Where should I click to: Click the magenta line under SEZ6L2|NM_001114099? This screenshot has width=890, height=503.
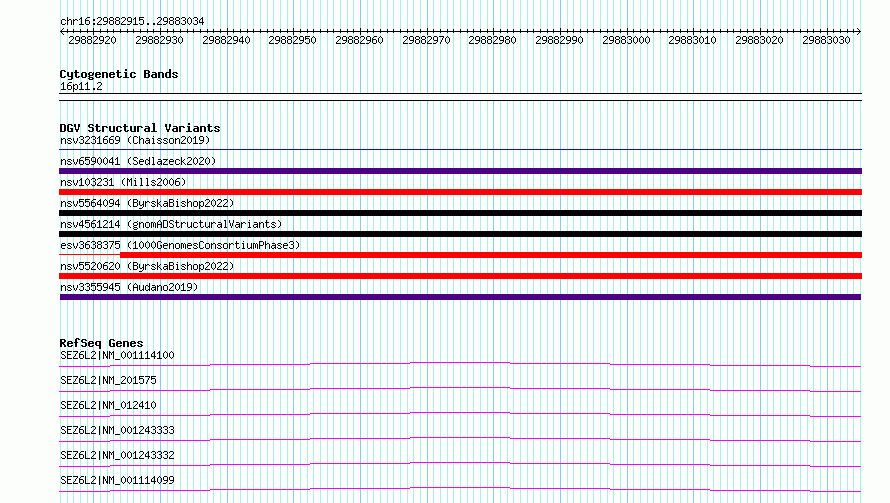pyautogui.click(x=460, y=489)
